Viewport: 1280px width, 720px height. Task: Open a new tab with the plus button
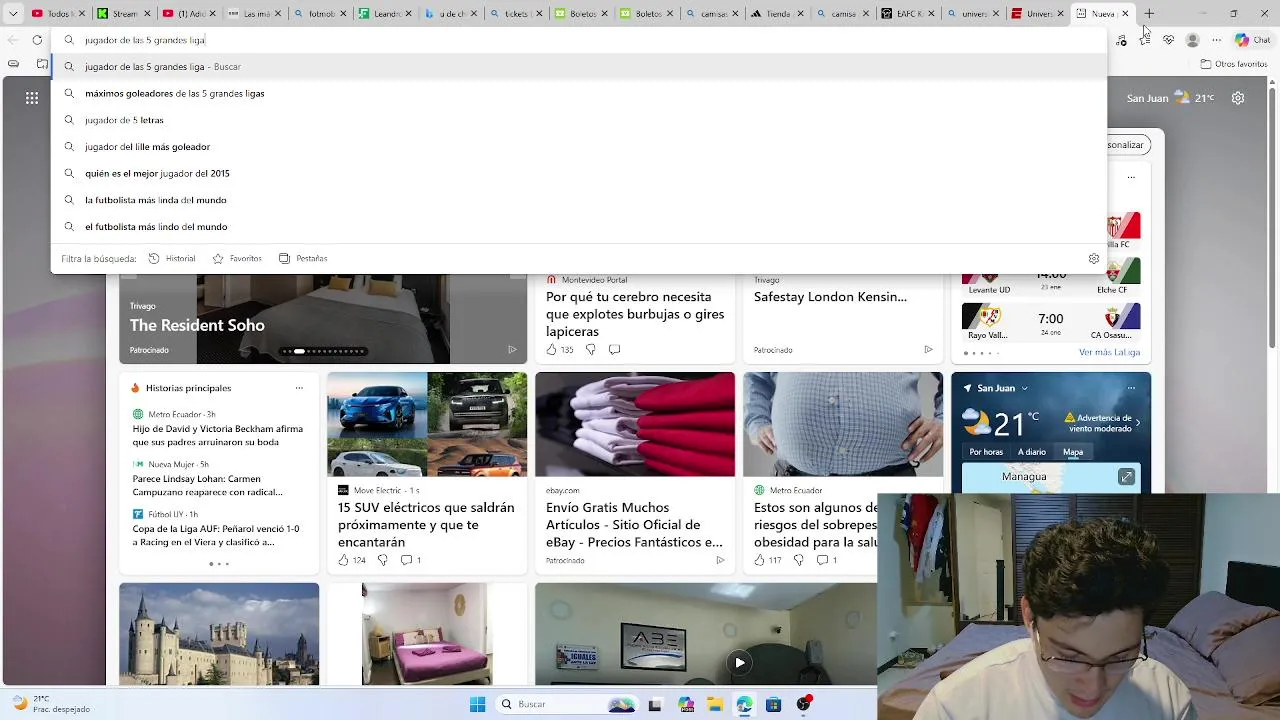(1149, 13)
